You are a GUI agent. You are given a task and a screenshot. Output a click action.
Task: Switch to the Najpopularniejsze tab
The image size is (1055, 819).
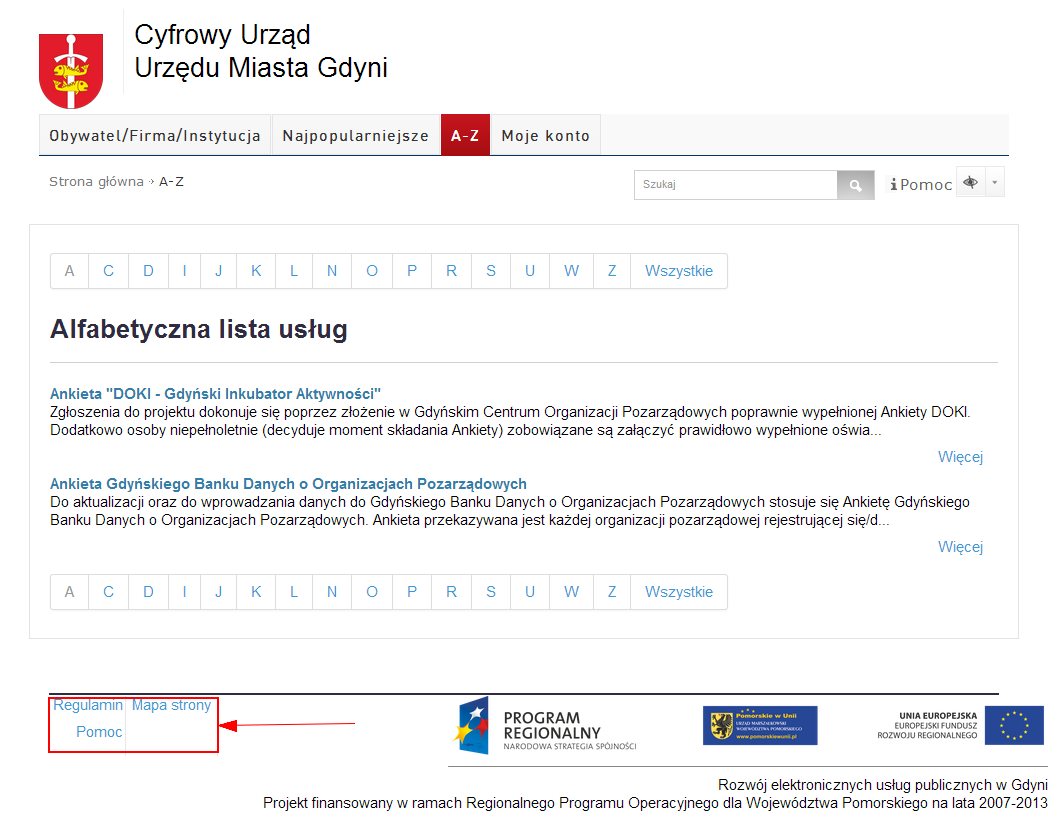pos(355,136)
